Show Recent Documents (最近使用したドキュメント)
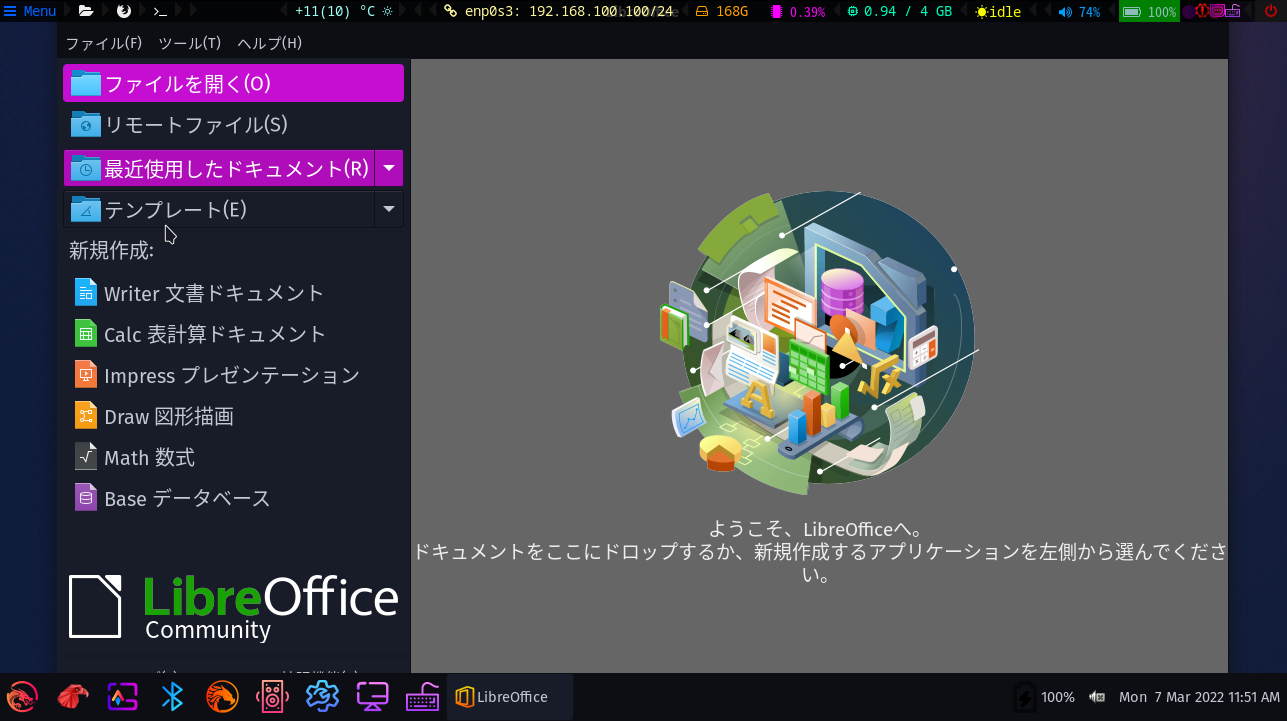This screenshot has width=1287, height=721. [x=218, y=168]
